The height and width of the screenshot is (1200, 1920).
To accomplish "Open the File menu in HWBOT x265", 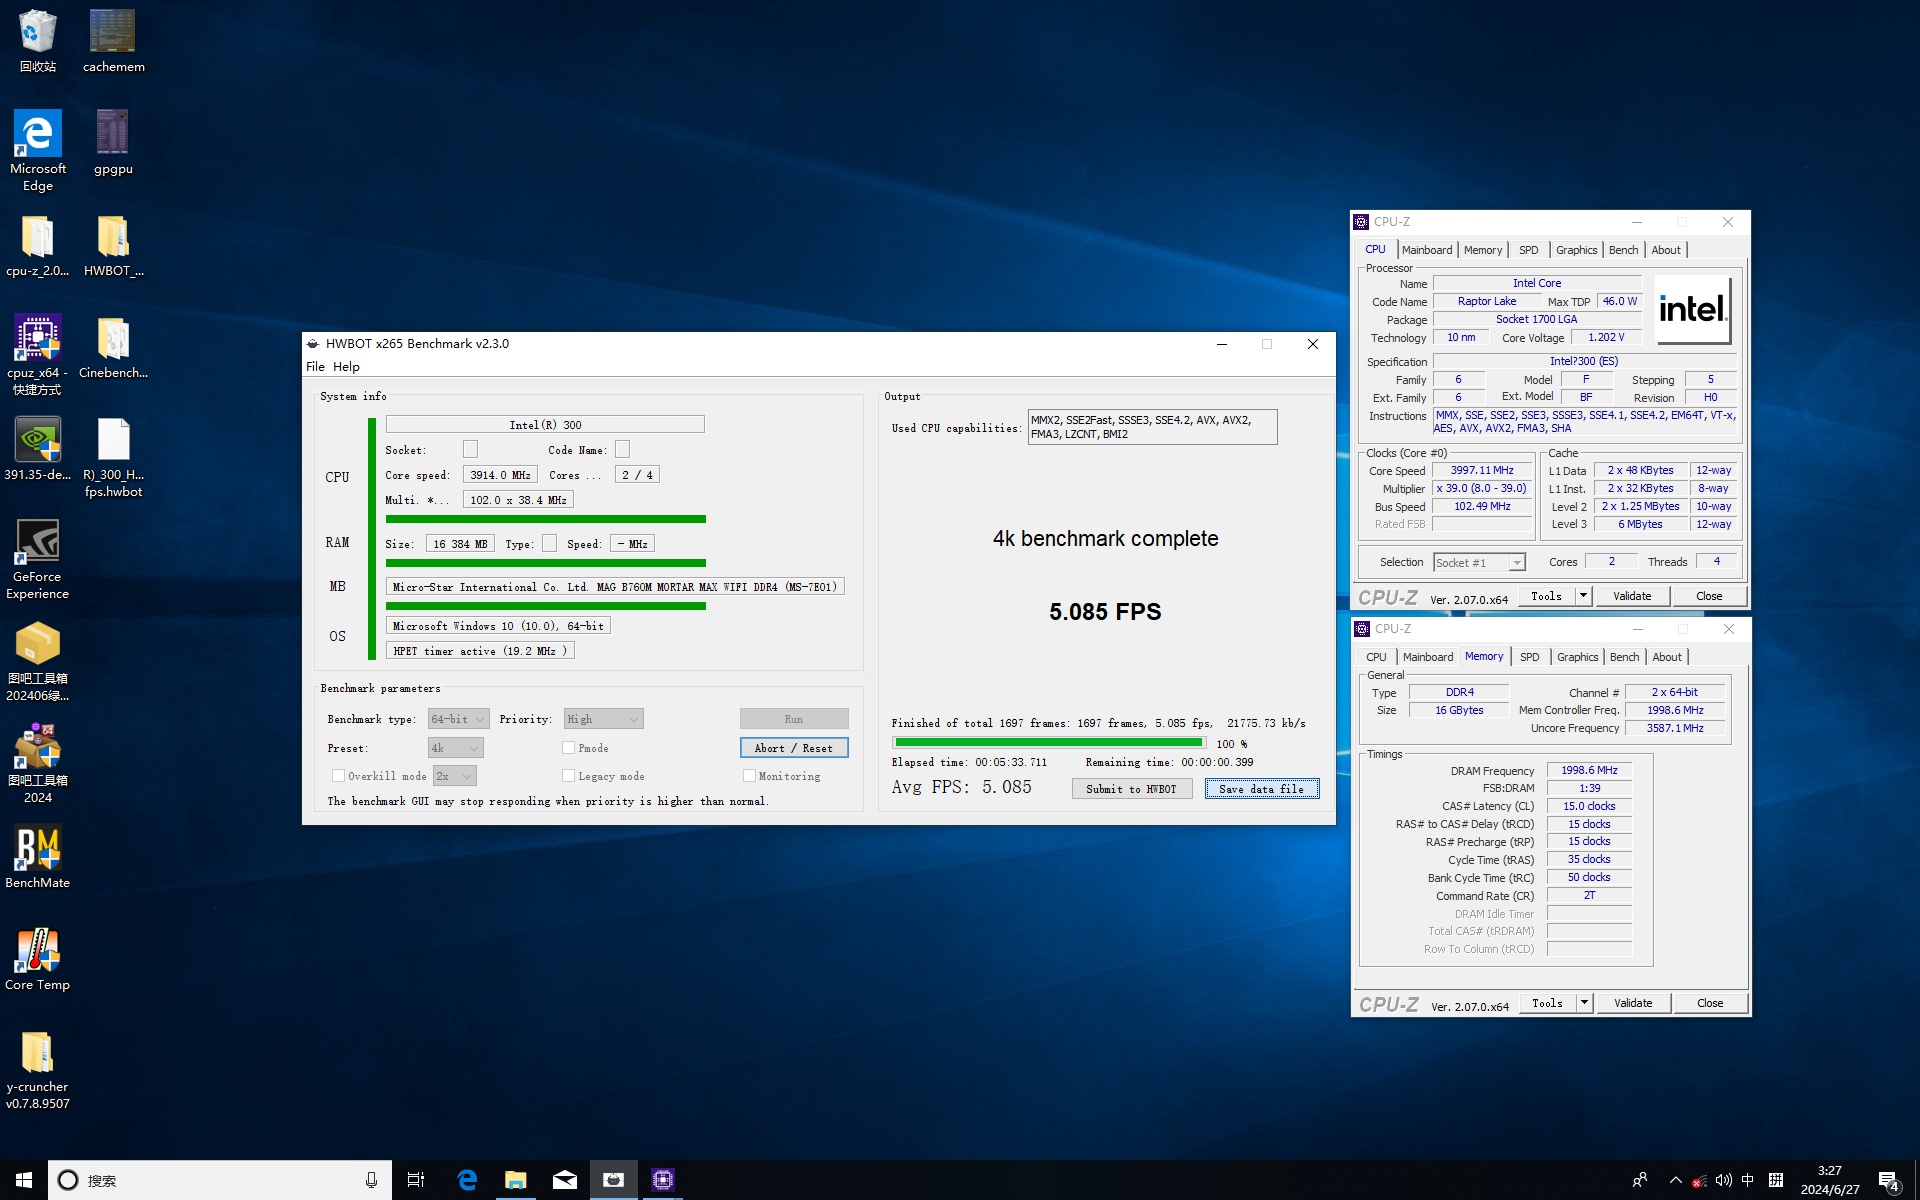I will (315, 367).
